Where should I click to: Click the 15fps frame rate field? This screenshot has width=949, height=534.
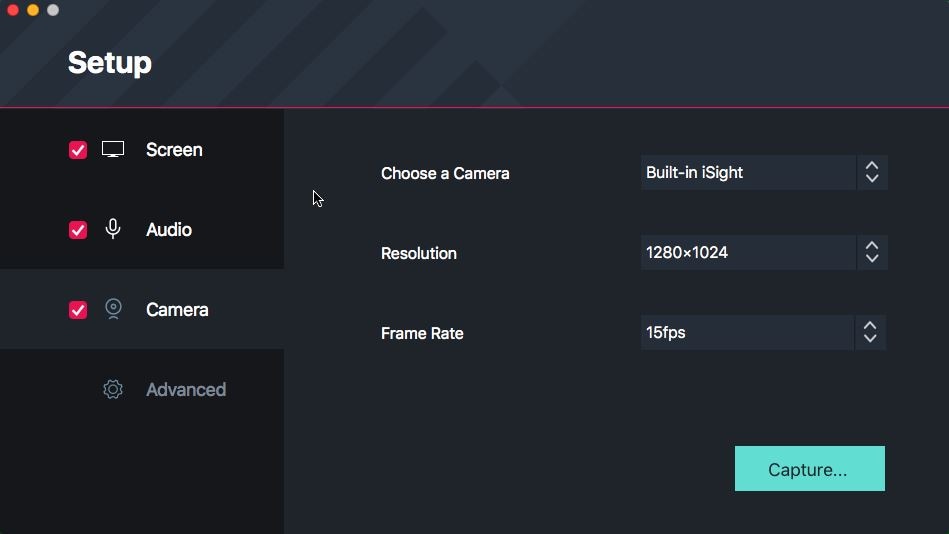click(x=747, y=332)
